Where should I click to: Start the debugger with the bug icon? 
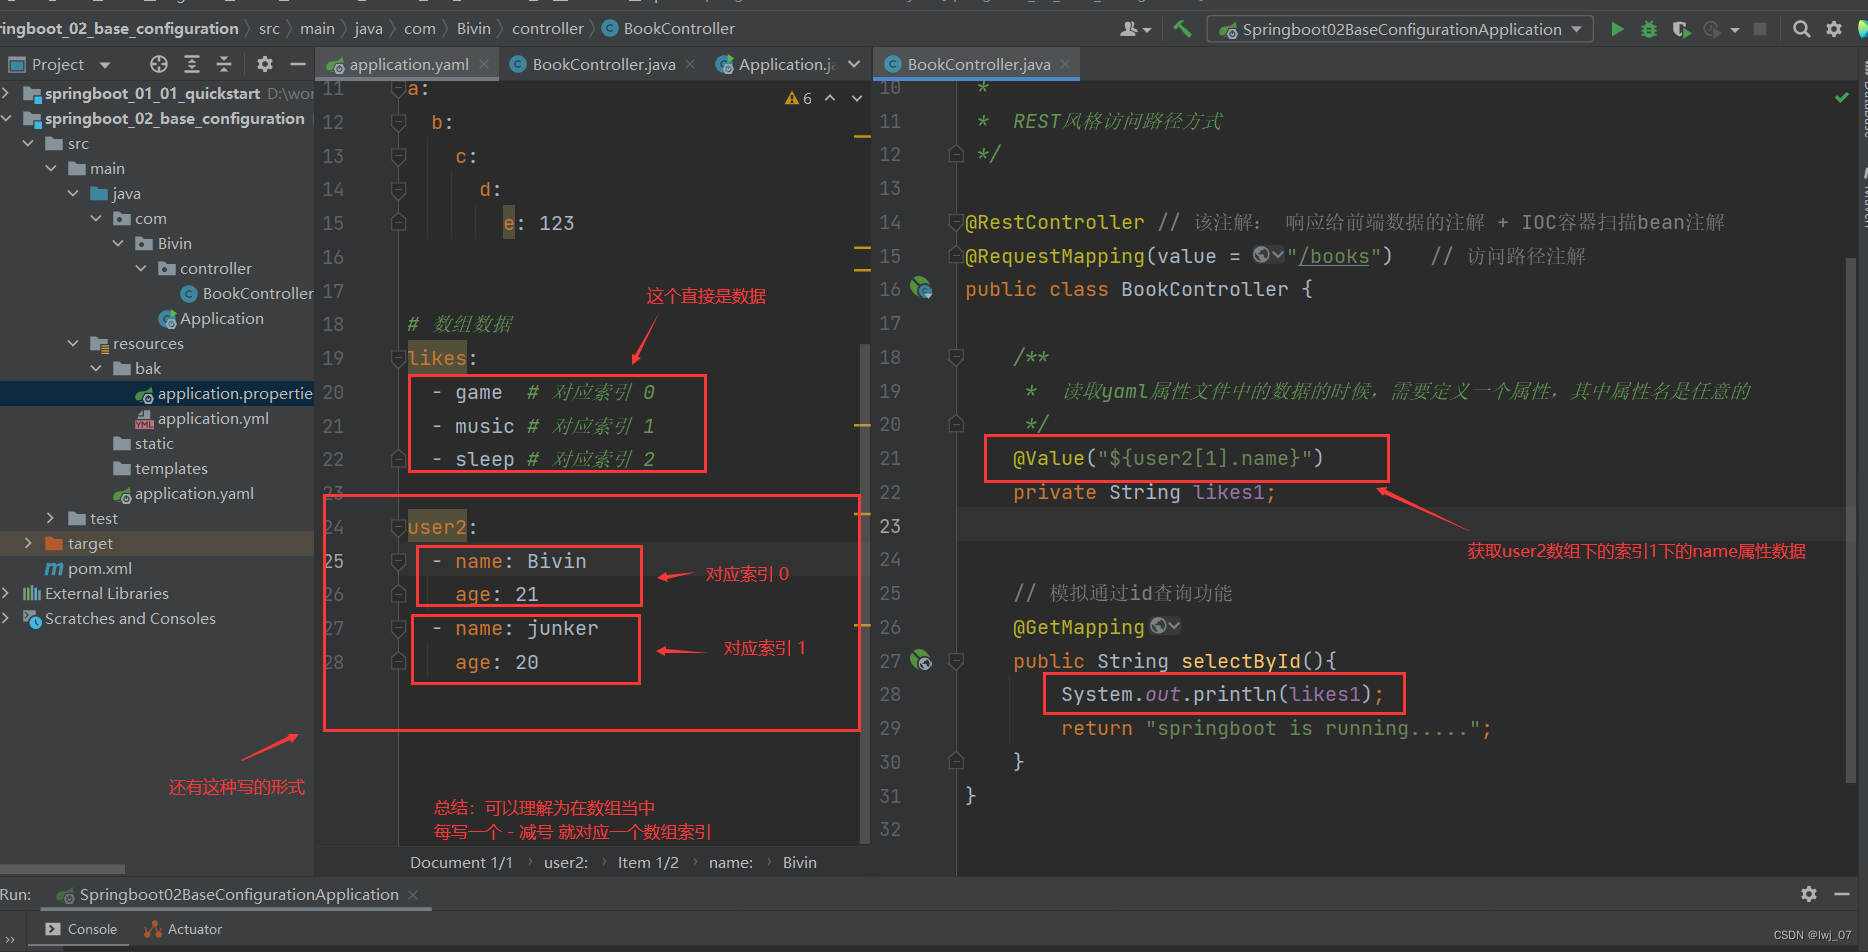[1649, 29]
